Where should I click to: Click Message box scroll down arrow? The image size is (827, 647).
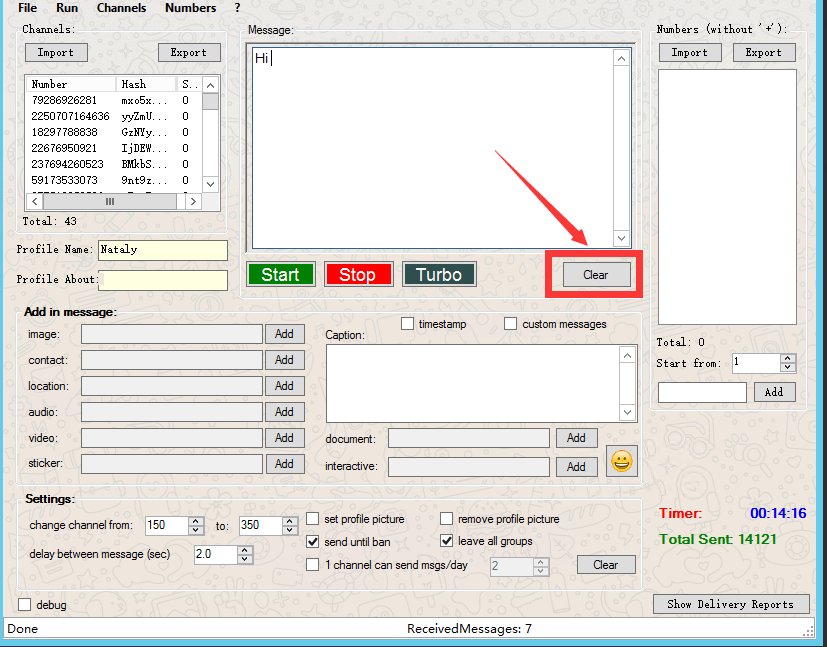click(x=621, y=238)
